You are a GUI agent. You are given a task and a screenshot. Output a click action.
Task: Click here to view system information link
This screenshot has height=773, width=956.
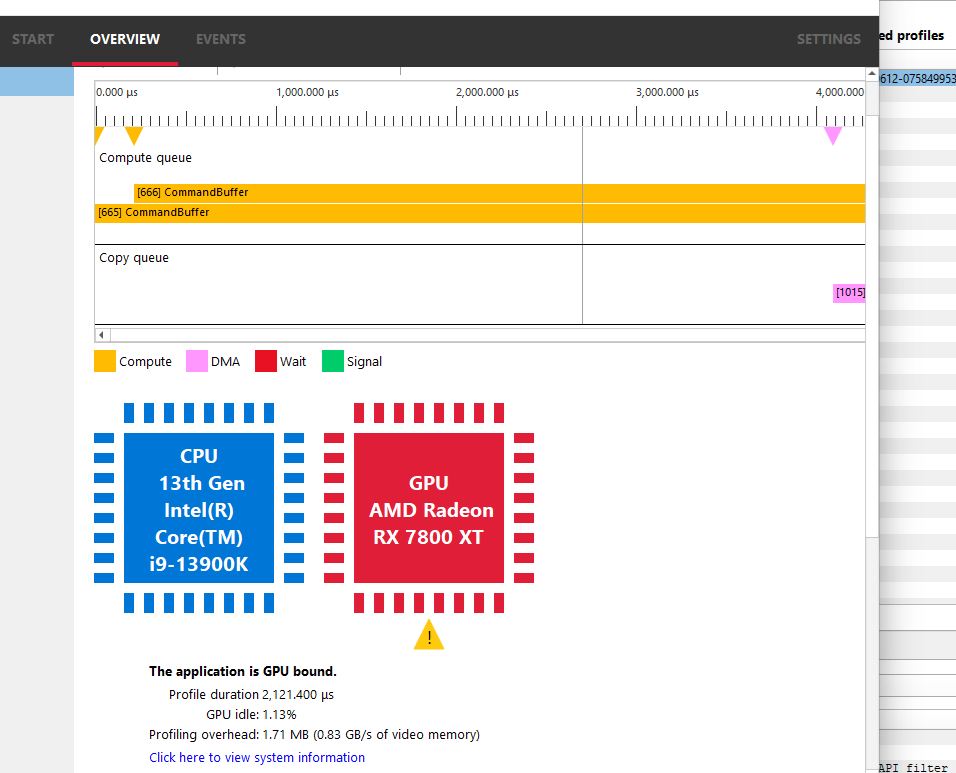tap(257, 758)
